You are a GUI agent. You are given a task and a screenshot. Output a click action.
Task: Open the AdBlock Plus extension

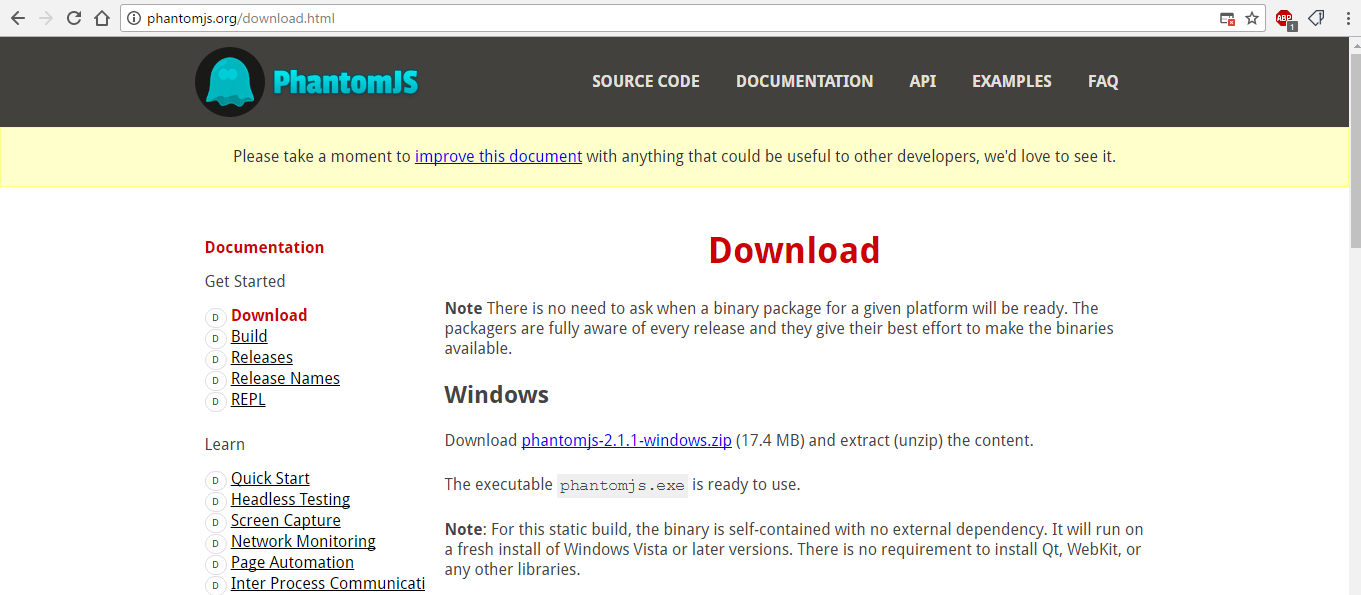coord(1285,17)
